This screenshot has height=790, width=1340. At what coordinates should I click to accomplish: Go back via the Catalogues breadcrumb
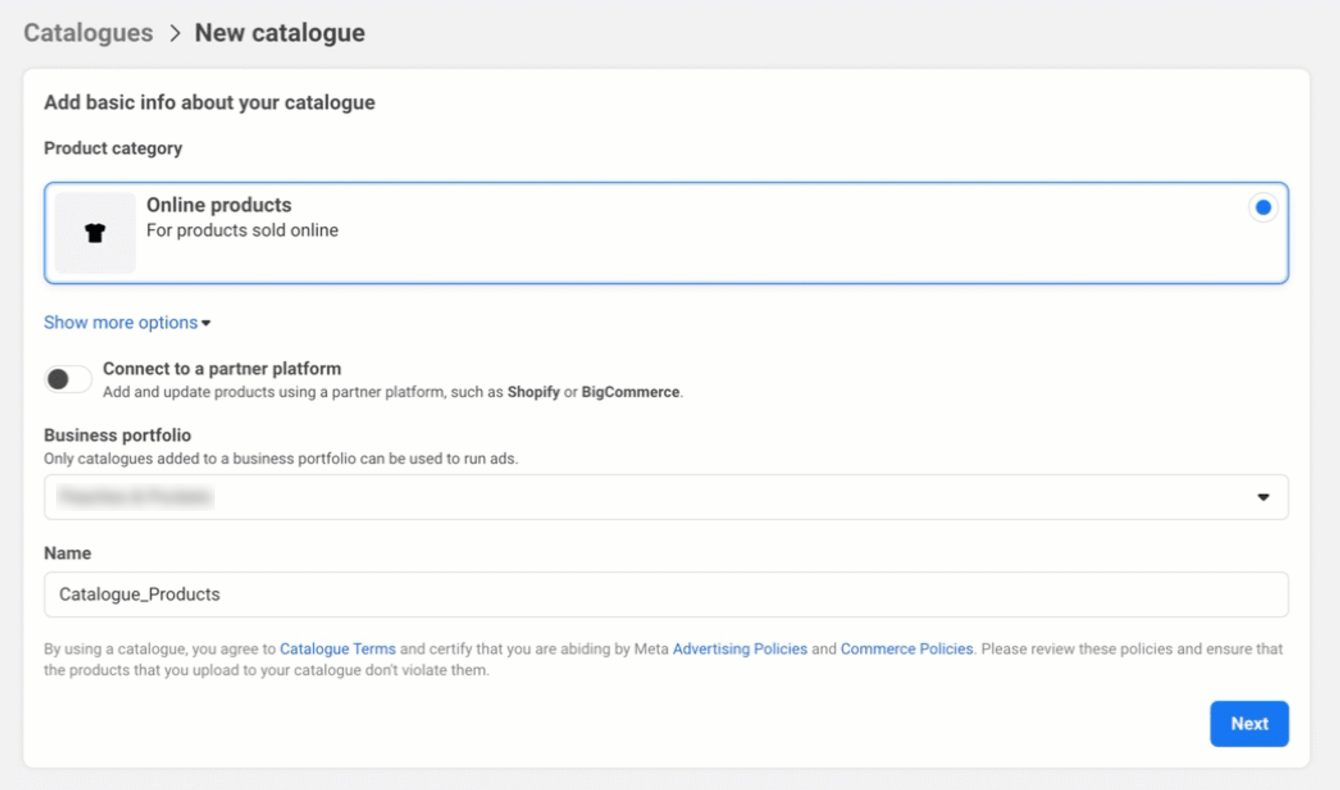pyautogui.click(x=87, y=31)
